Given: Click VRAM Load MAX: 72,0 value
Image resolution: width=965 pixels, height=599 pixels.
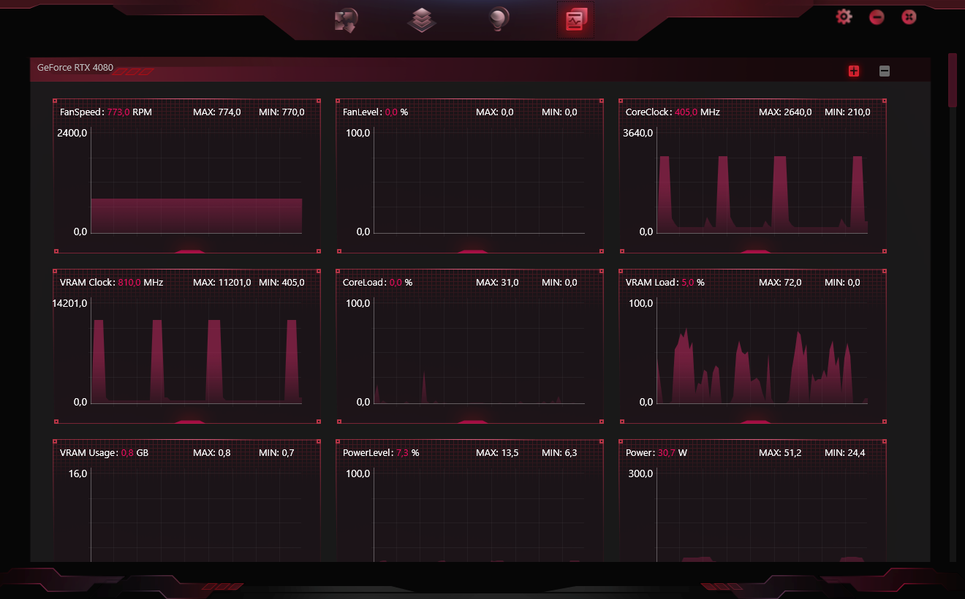Looking at the screenshot, I should 780,283.
